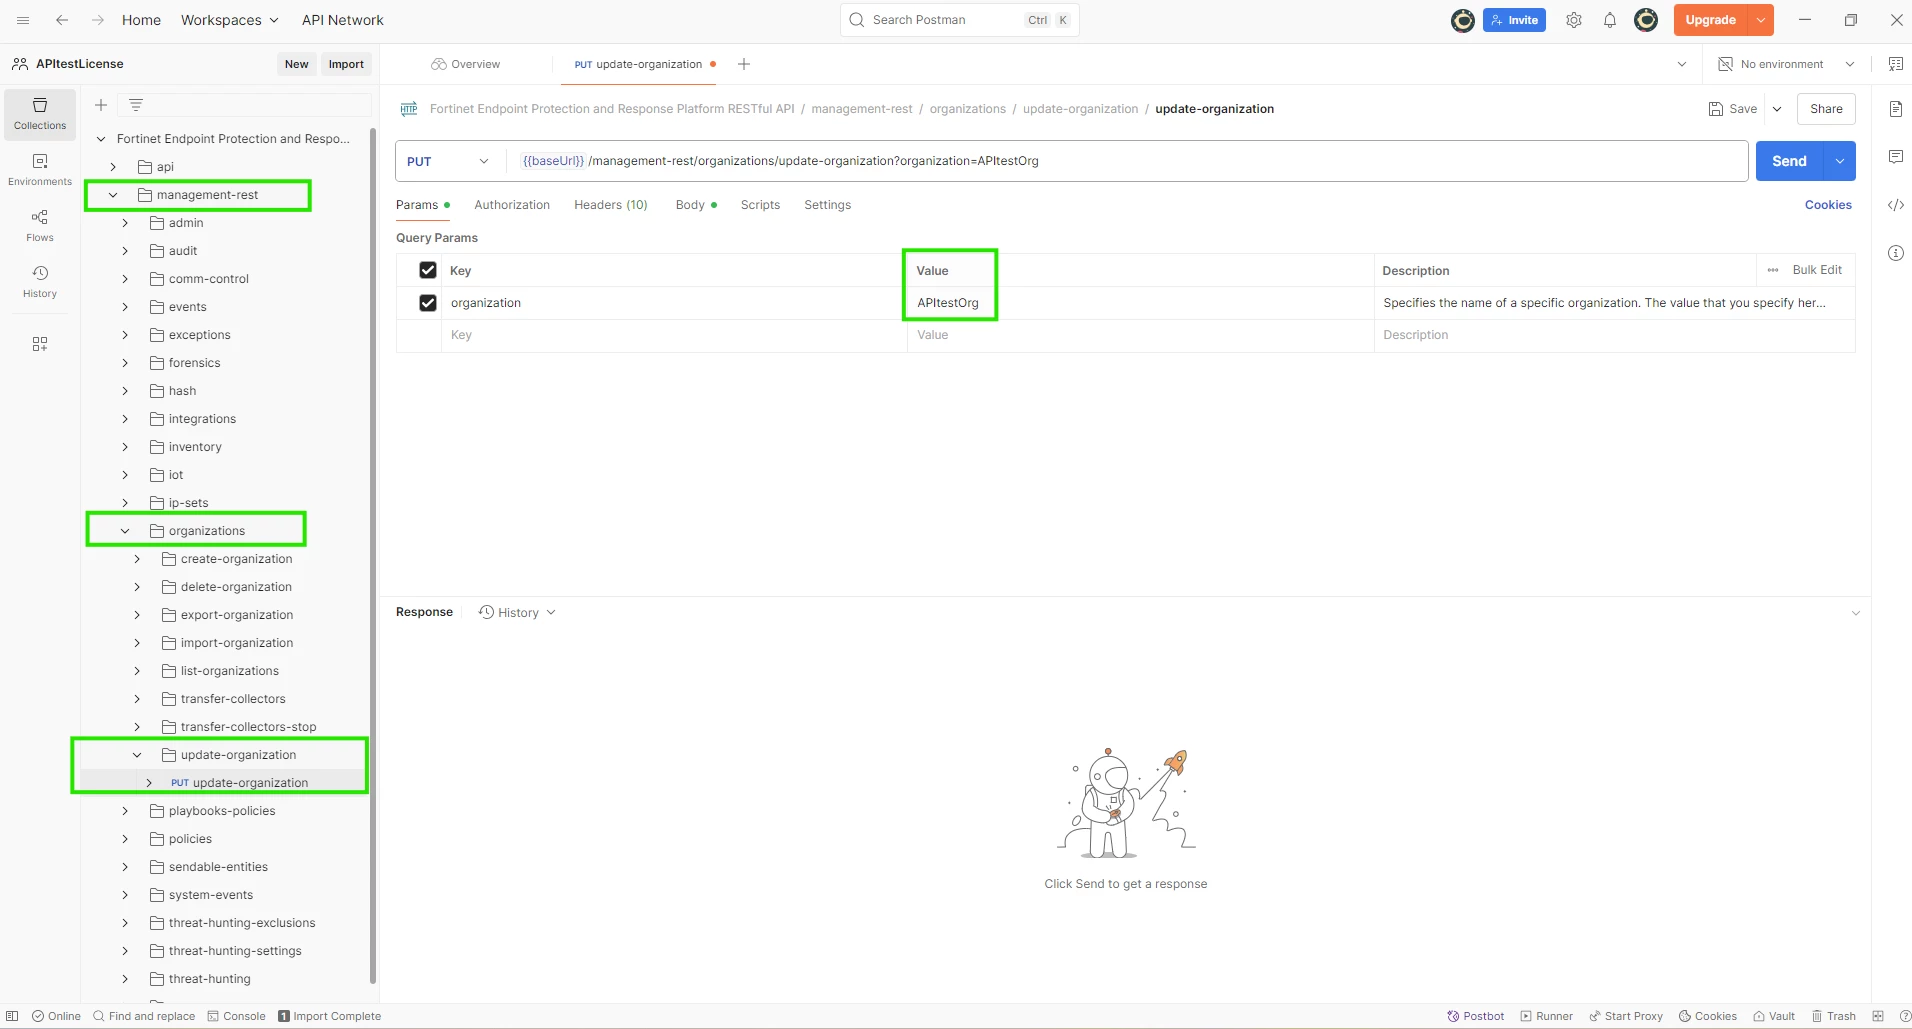The image size is (1912, 1029).
Task: Click the request URL field
Action: (x=1127, y=161)
